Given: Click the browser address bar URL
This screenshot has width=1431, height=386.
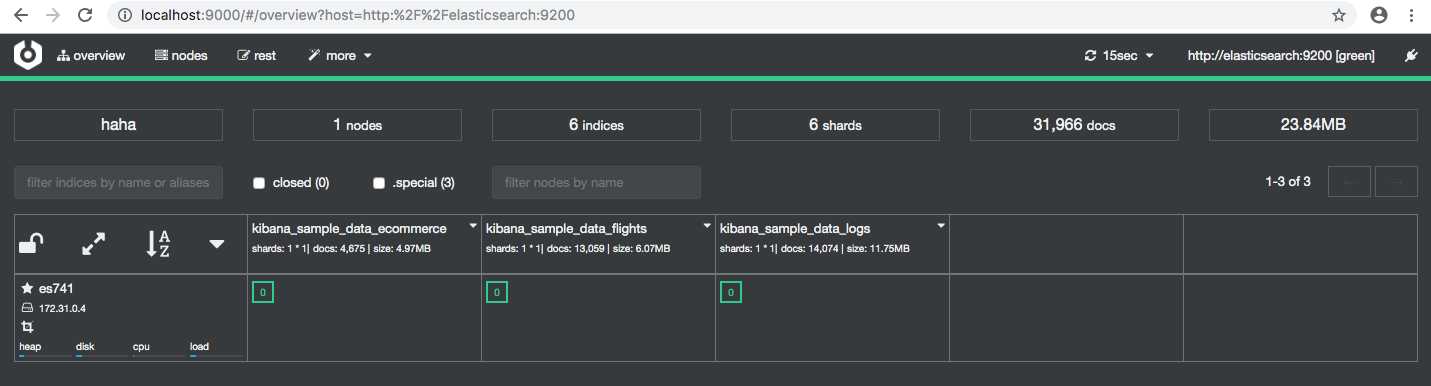Looking at the screenshot, I should point(359,16).
